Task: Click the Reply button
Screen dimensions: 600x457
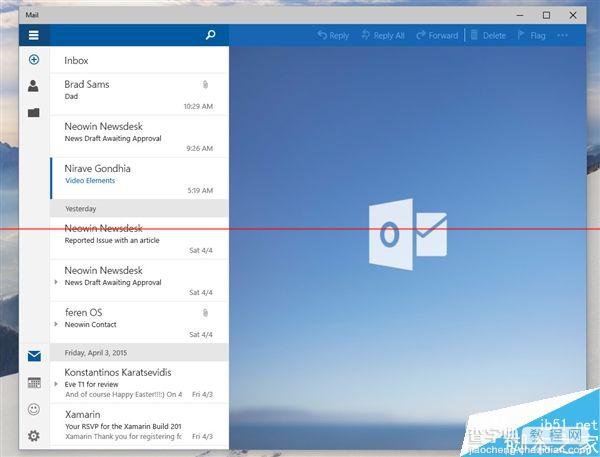Action: pos(333,36)
